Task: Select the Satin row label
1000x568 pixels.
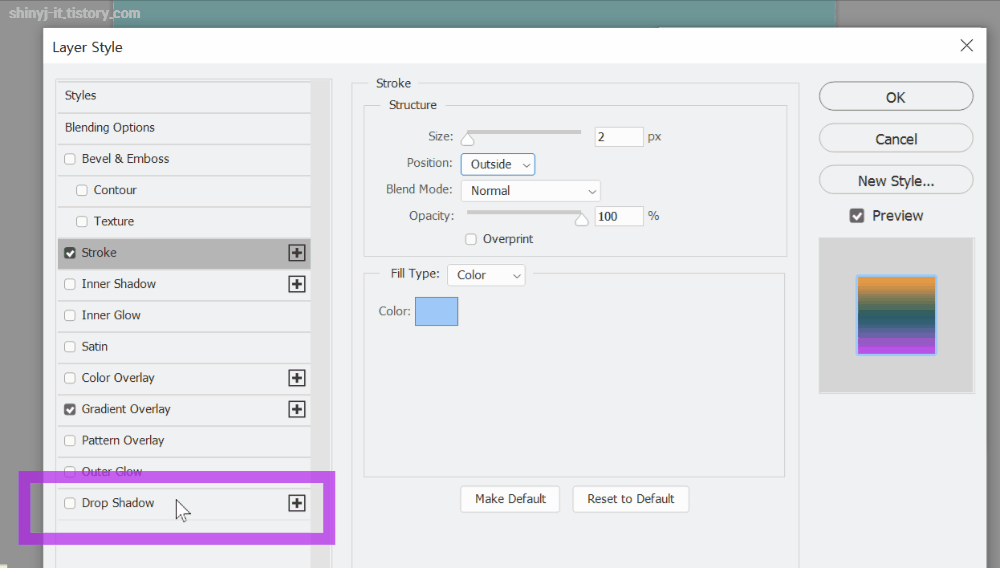Action: [94, 346]
